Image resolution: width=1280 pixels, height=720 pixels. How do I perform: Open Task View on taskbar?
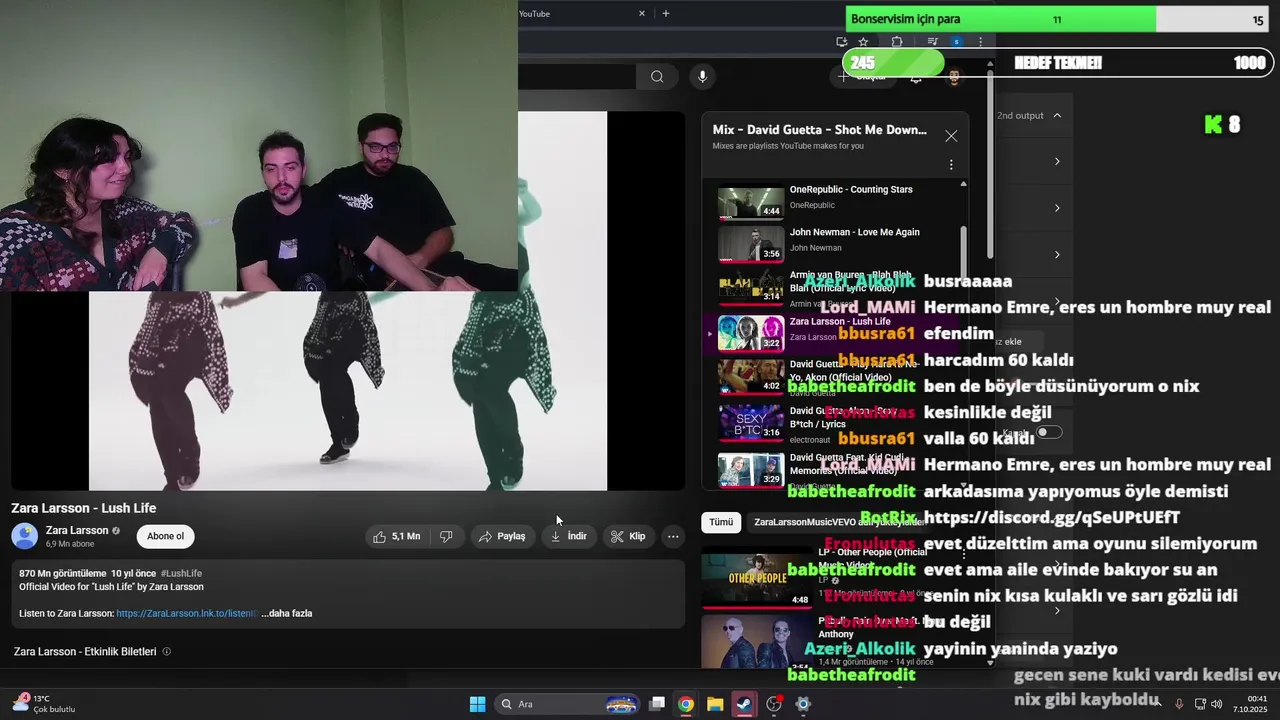pos(657,704)
